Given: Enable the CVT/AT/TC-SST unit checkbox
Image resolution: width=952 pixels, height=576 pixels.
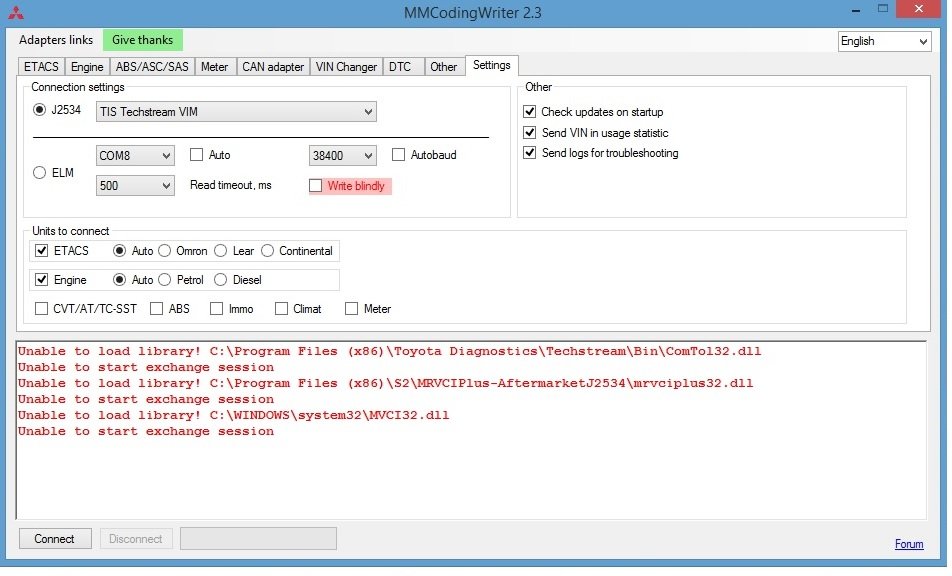Looking at the screenshot, I should tap(41, 309).
